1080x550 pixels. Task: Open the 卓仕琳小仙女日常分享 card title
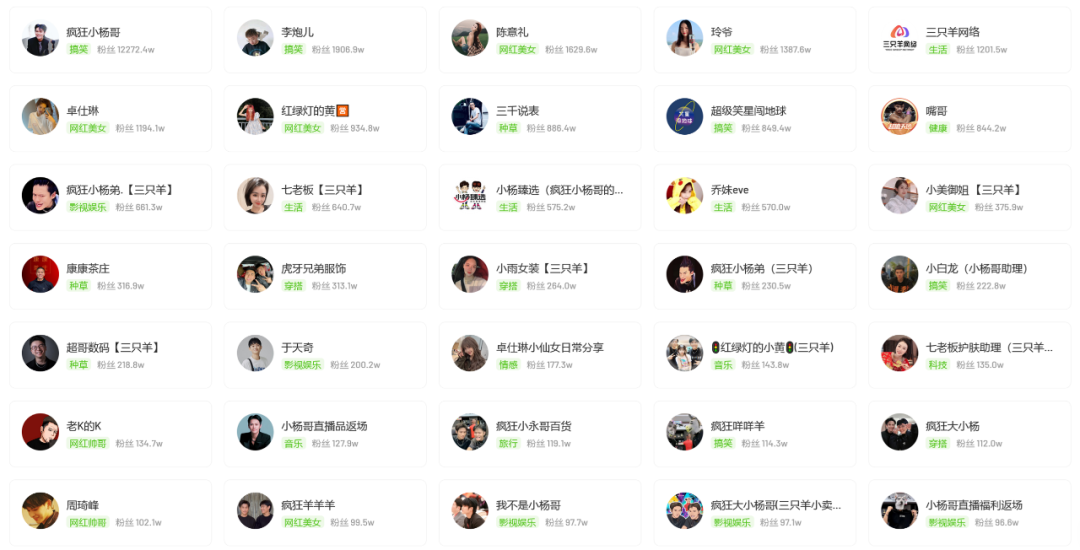click(x=550, y=348)
